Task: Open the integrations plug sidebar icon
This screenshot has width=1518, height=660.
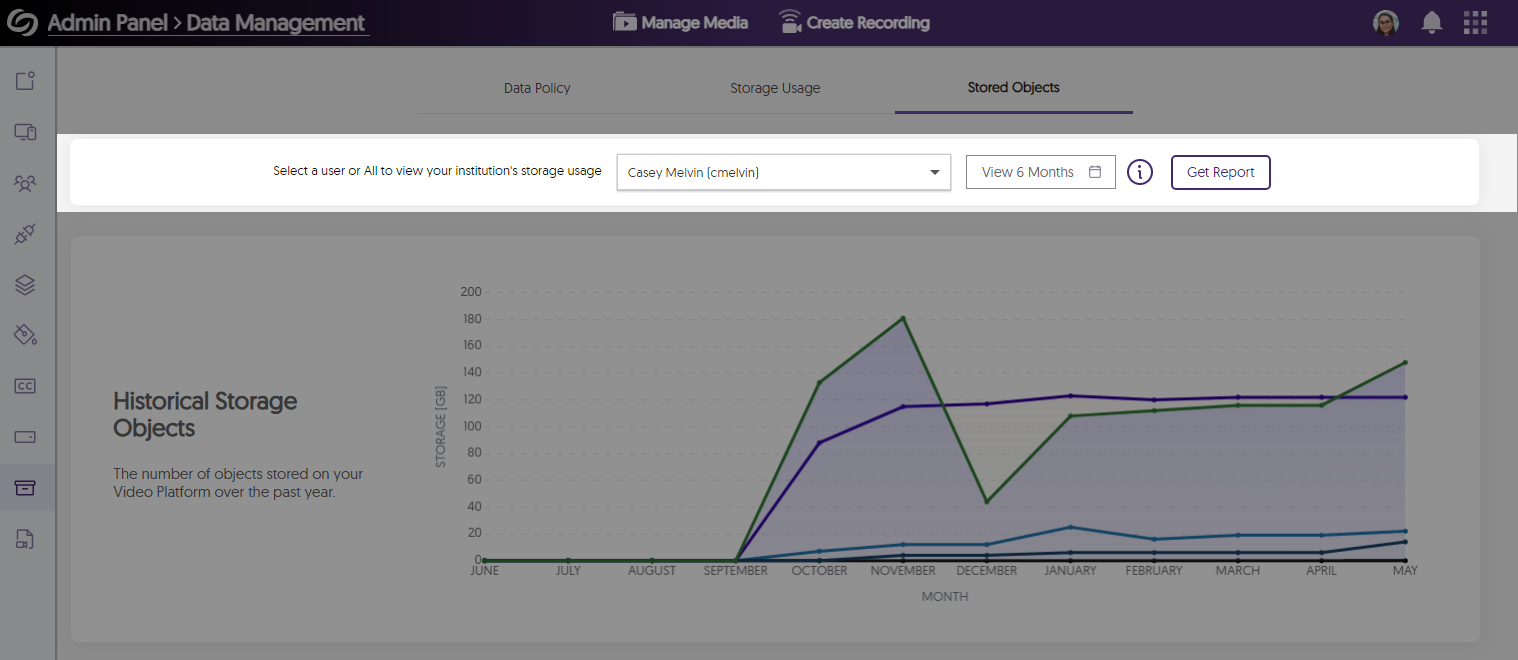Action: point(25,233)
